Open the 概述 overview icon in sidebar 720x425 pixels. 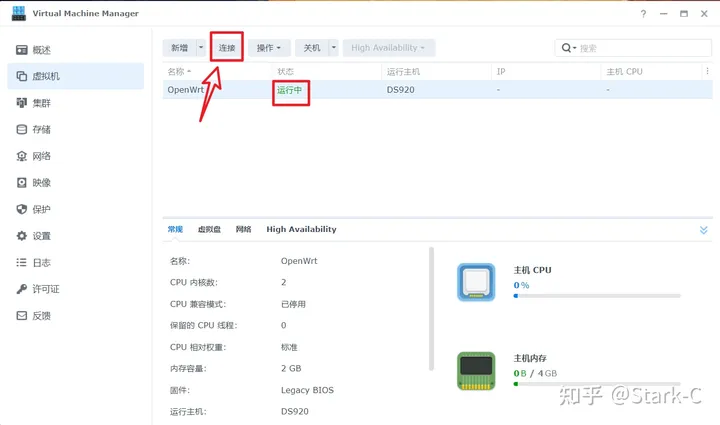pos(22,50)
